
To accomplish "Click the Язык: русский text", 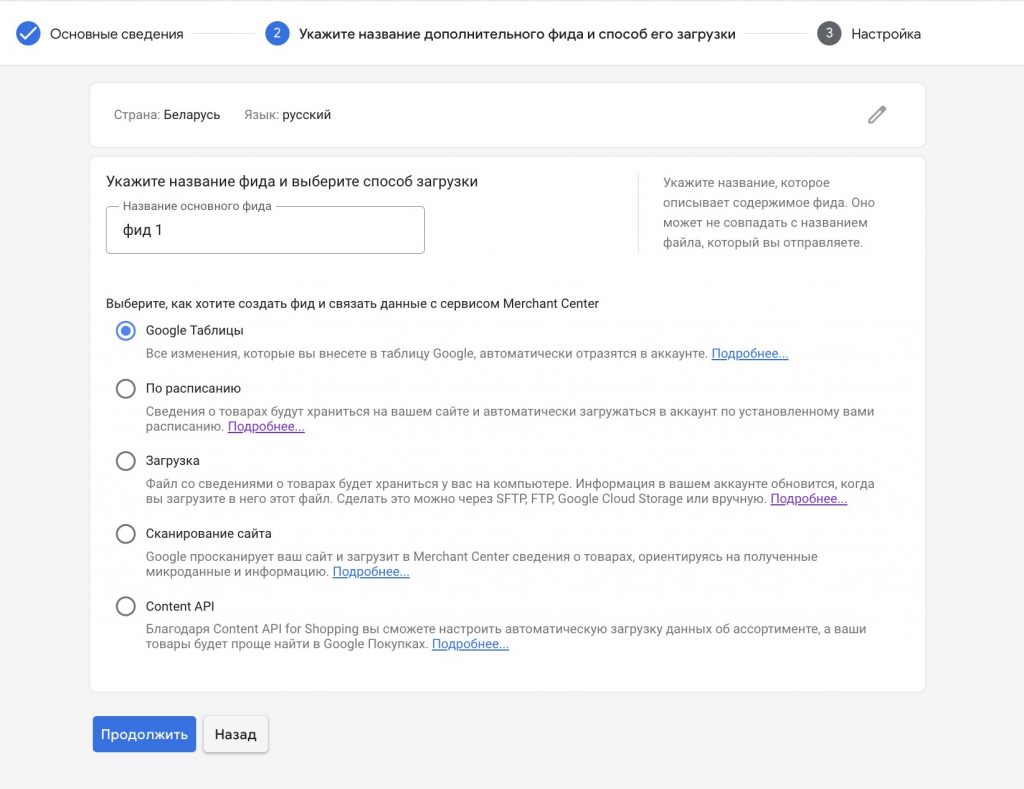I will pyautogui.click(x=287, y=115).
